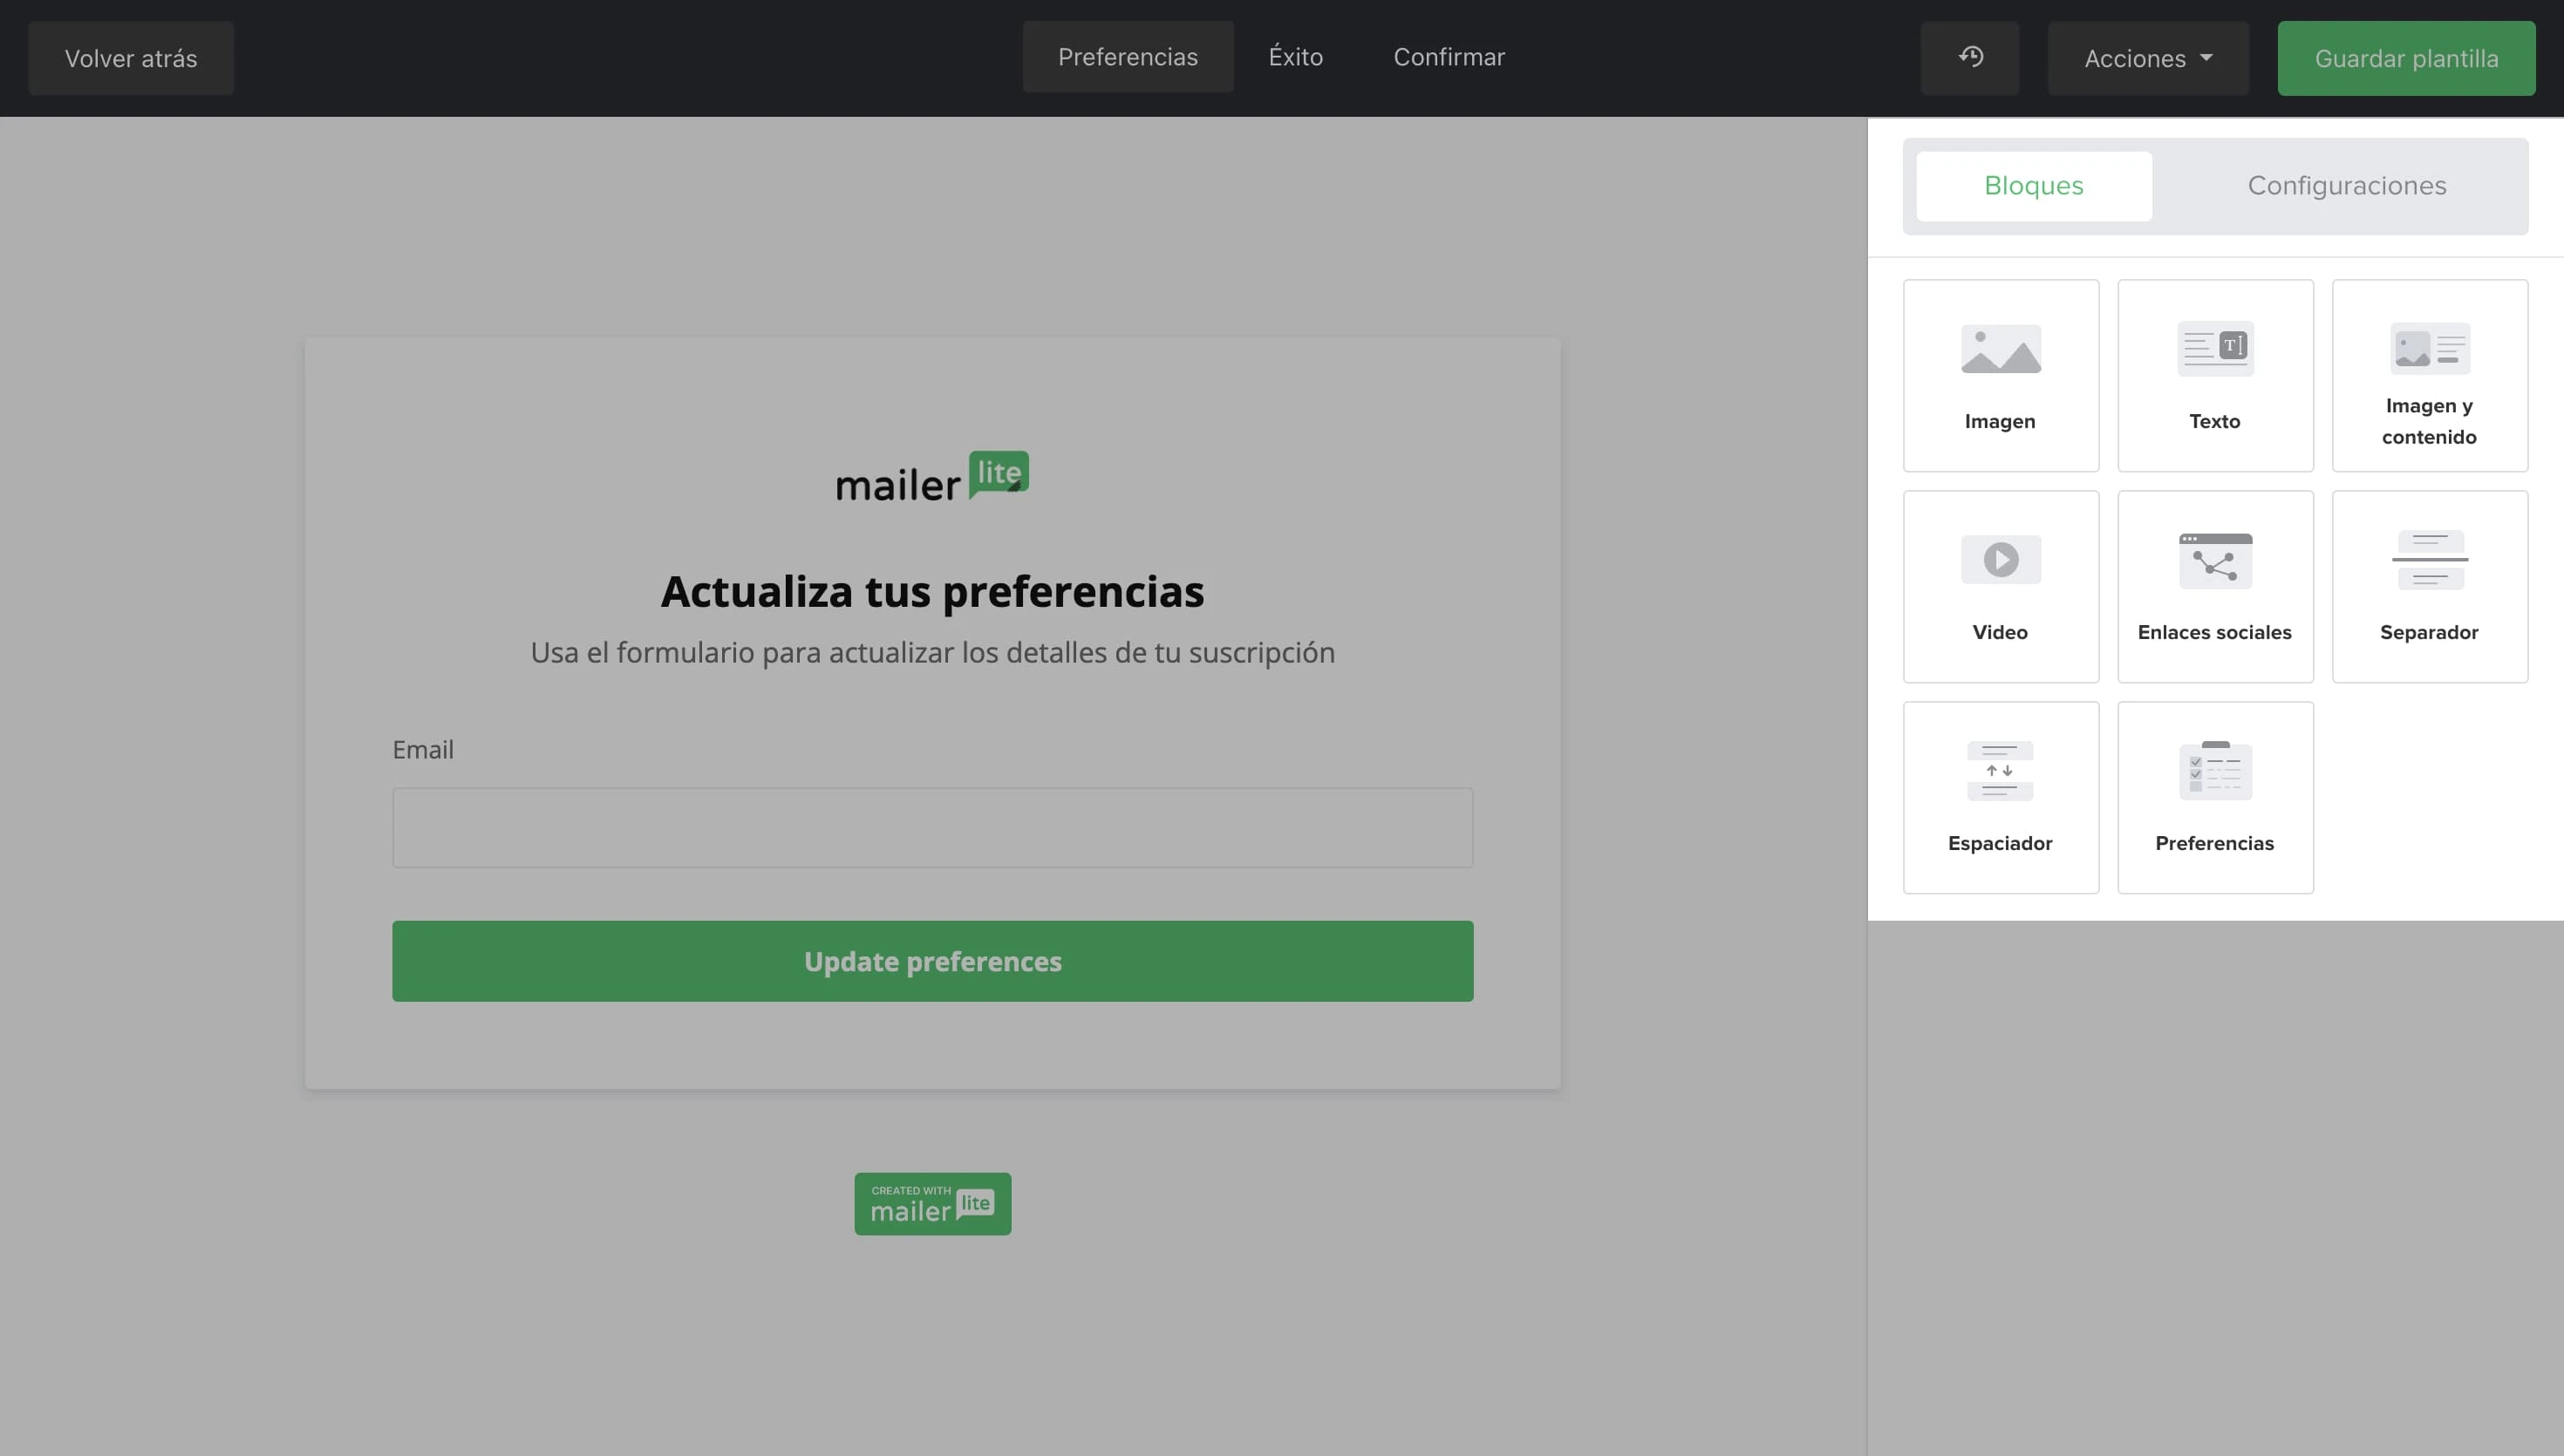Expand the Acciones dropdown
The image size is (2564, 1456).
click(2147, 58)
